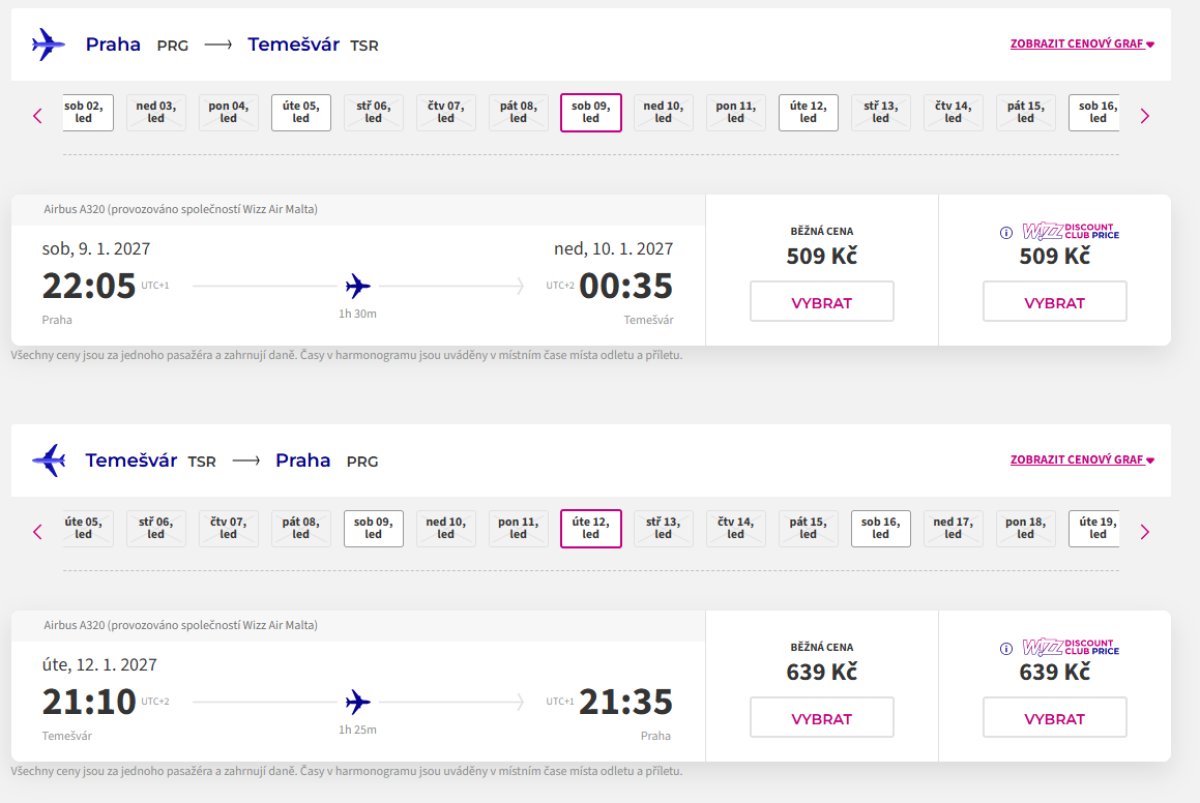This screenshot has height=803, width=1200.
Task: Show later dates in return flight carousel
Action: [1145, 532]
